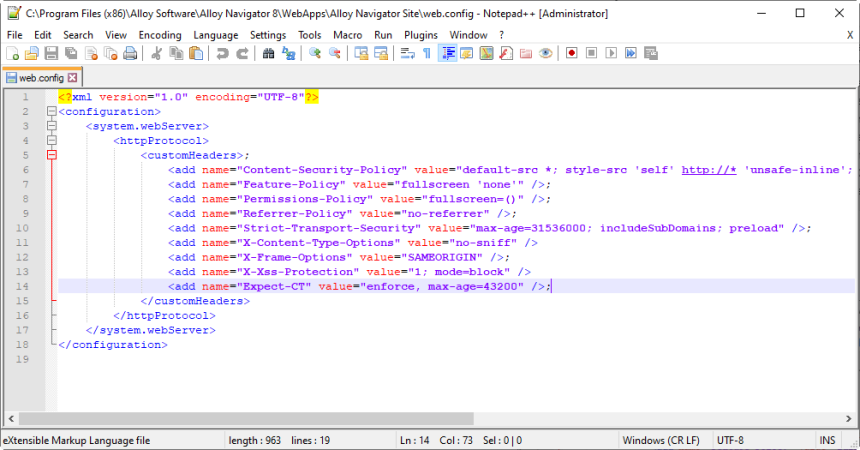
Task: Toggle the word wrap toolbar button
Action: click(408, 54)
